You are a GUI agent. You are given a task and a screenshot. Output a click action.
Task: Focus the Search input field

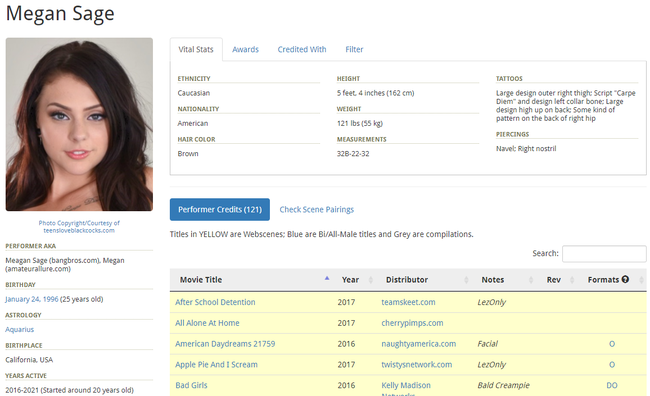click(604, 253)
